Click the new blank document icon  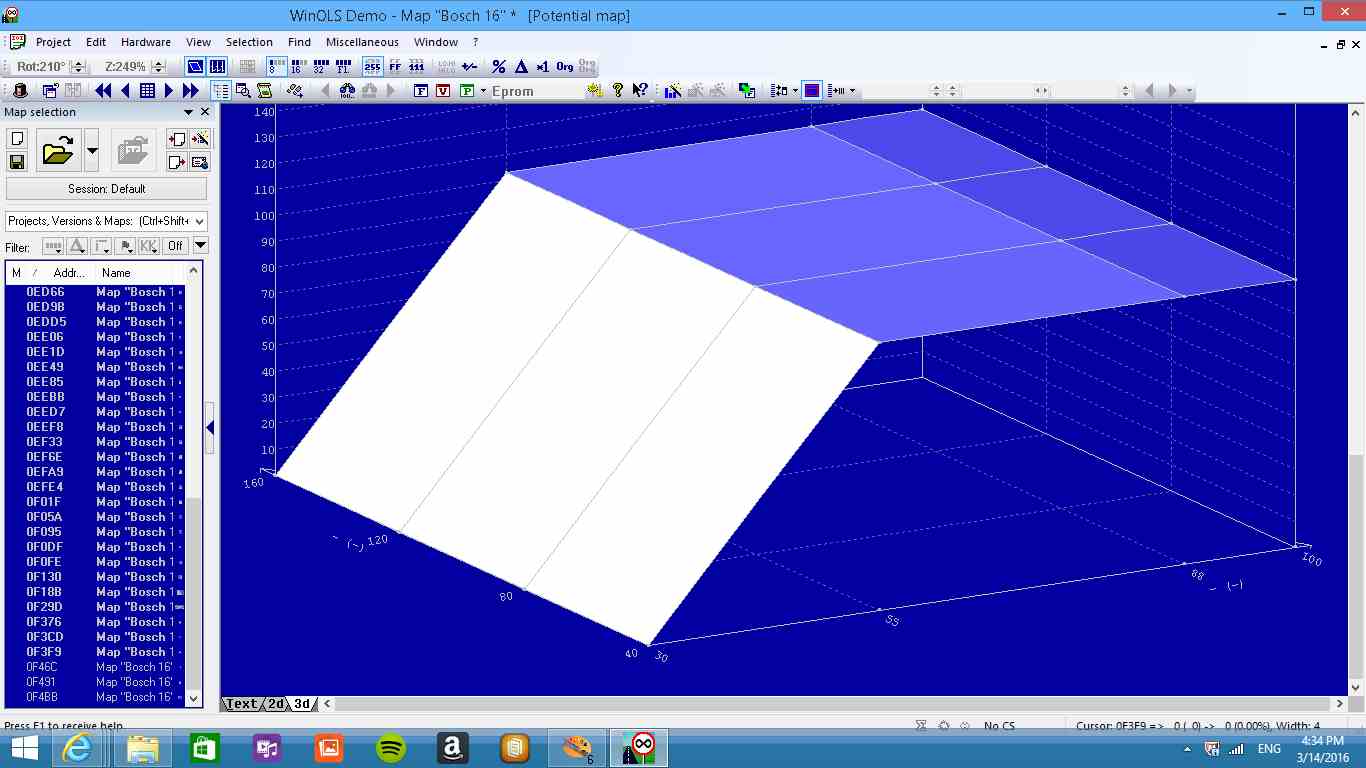pos(17,139)
